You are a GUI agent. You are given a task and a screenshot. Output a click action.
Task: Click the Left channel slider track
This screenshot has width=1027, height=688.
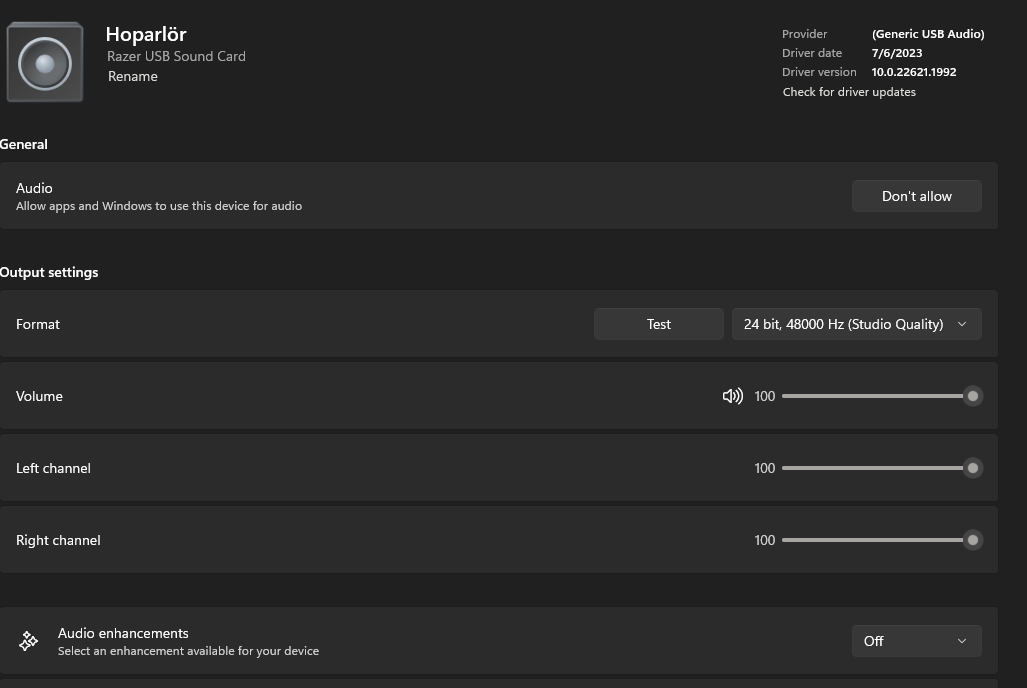[875, 468]
